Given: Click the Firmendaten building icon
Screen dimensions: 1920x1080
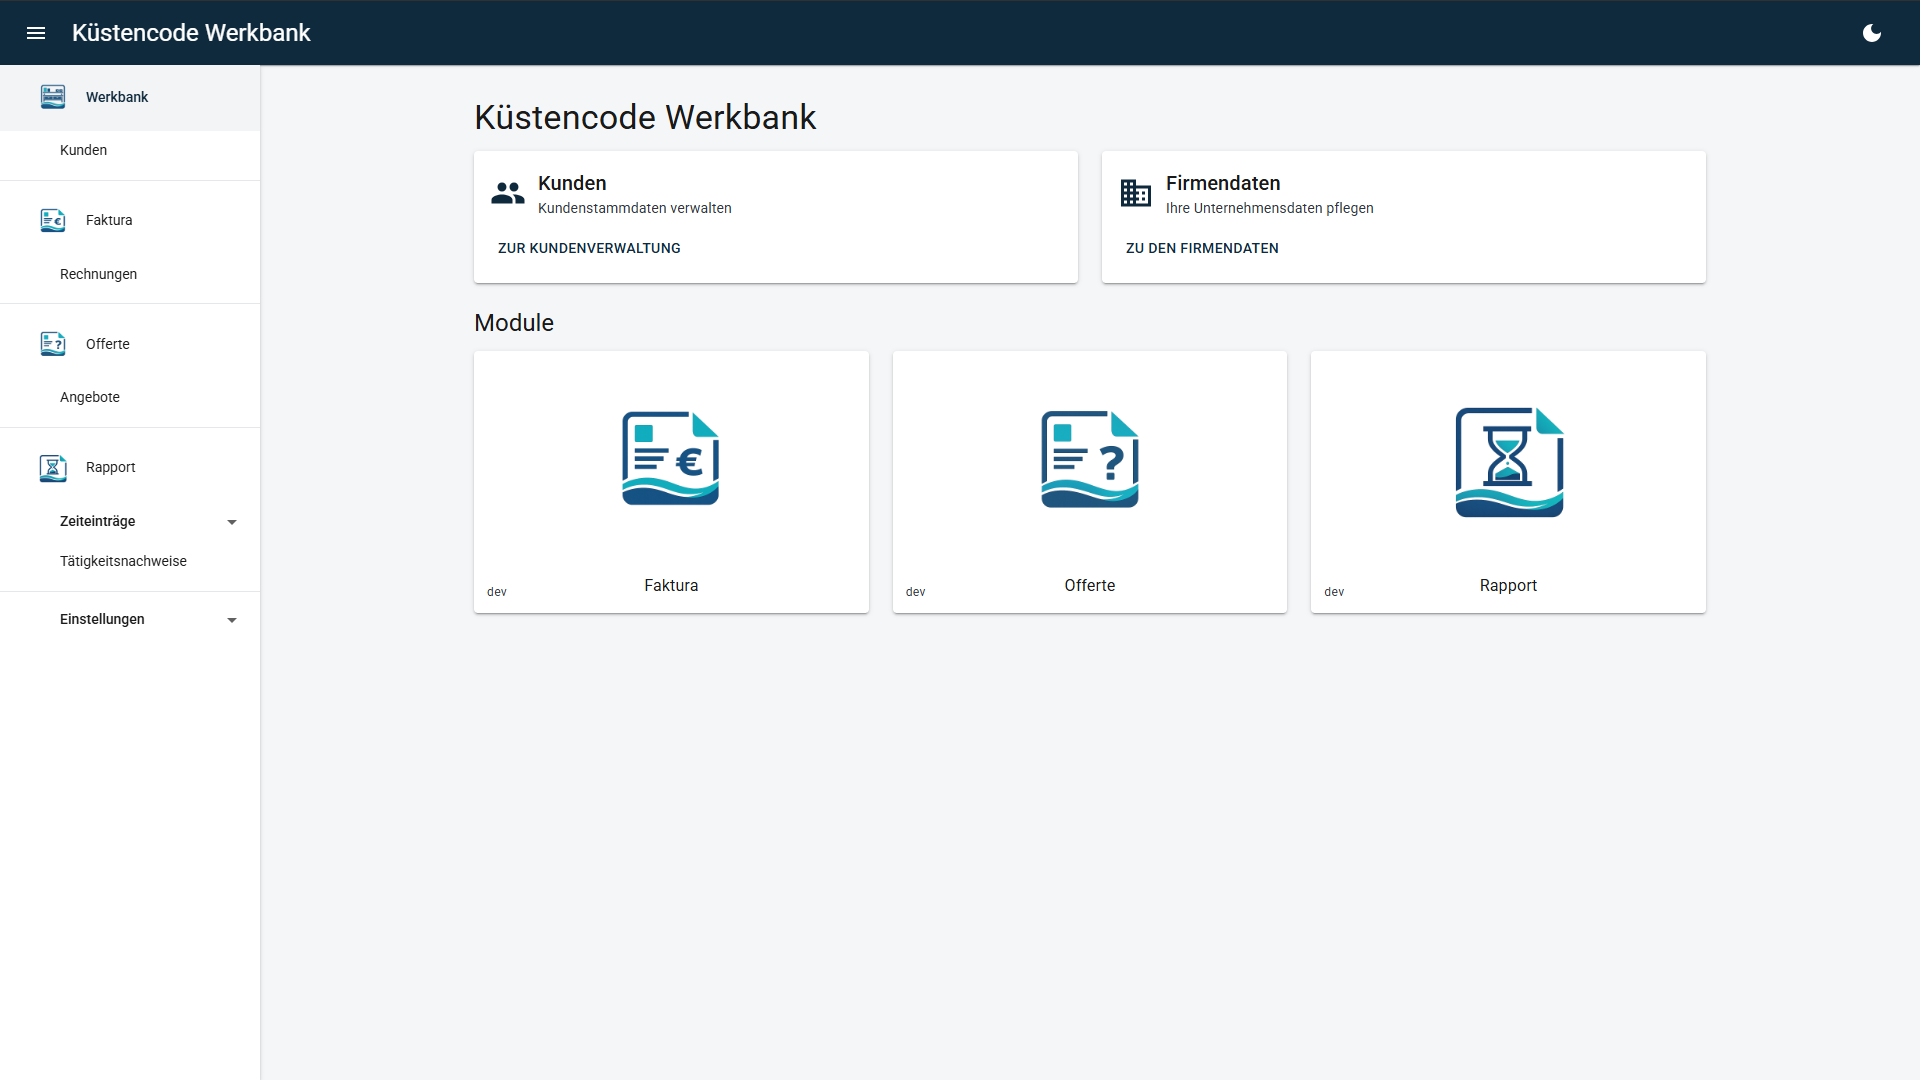Looking at the screenshot, I should pyautogui.click(x=1135, y=192).
